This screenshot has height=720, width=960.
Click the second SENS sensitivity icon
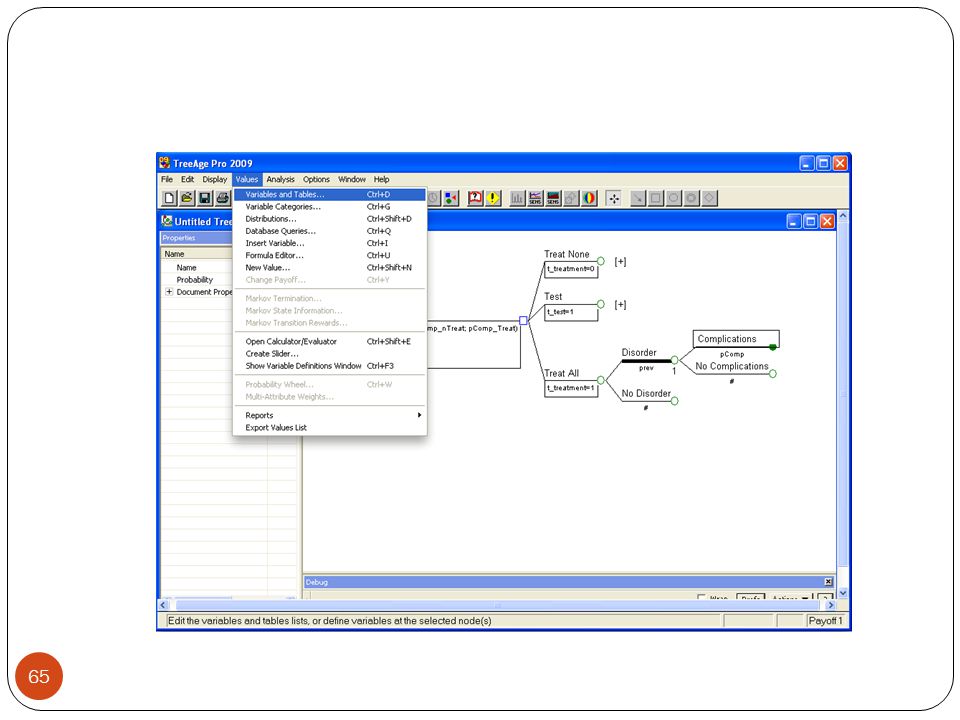[x=553, y=198]
